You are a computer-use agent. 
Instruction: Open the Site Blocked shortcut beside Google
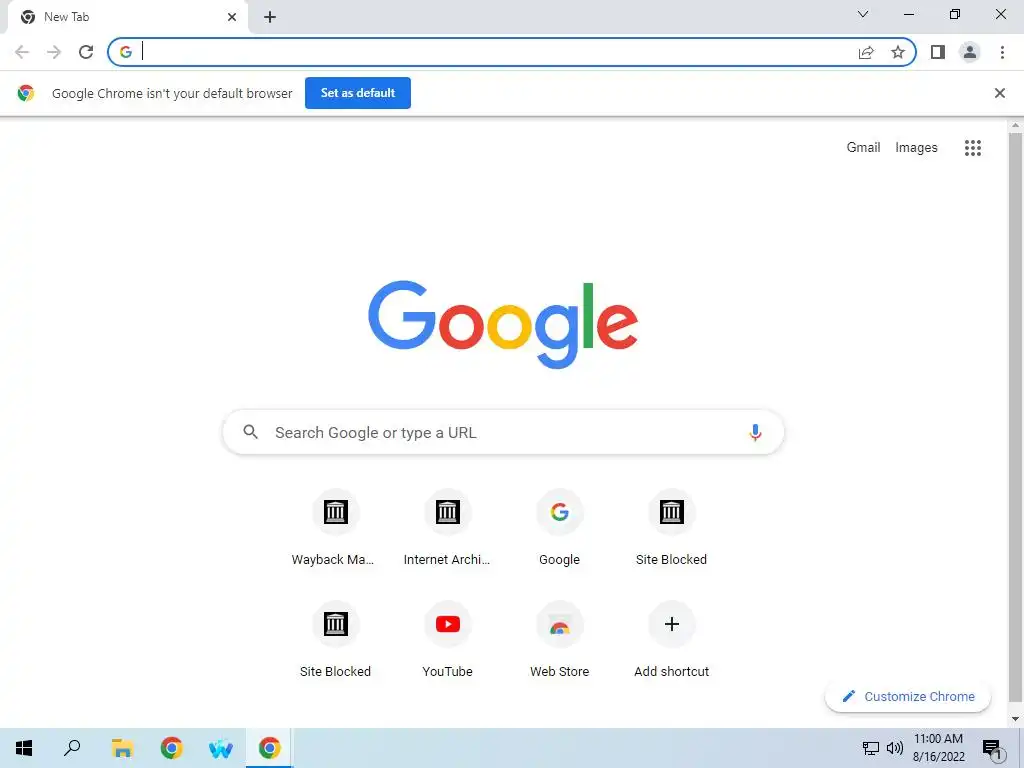click(671, 527)
